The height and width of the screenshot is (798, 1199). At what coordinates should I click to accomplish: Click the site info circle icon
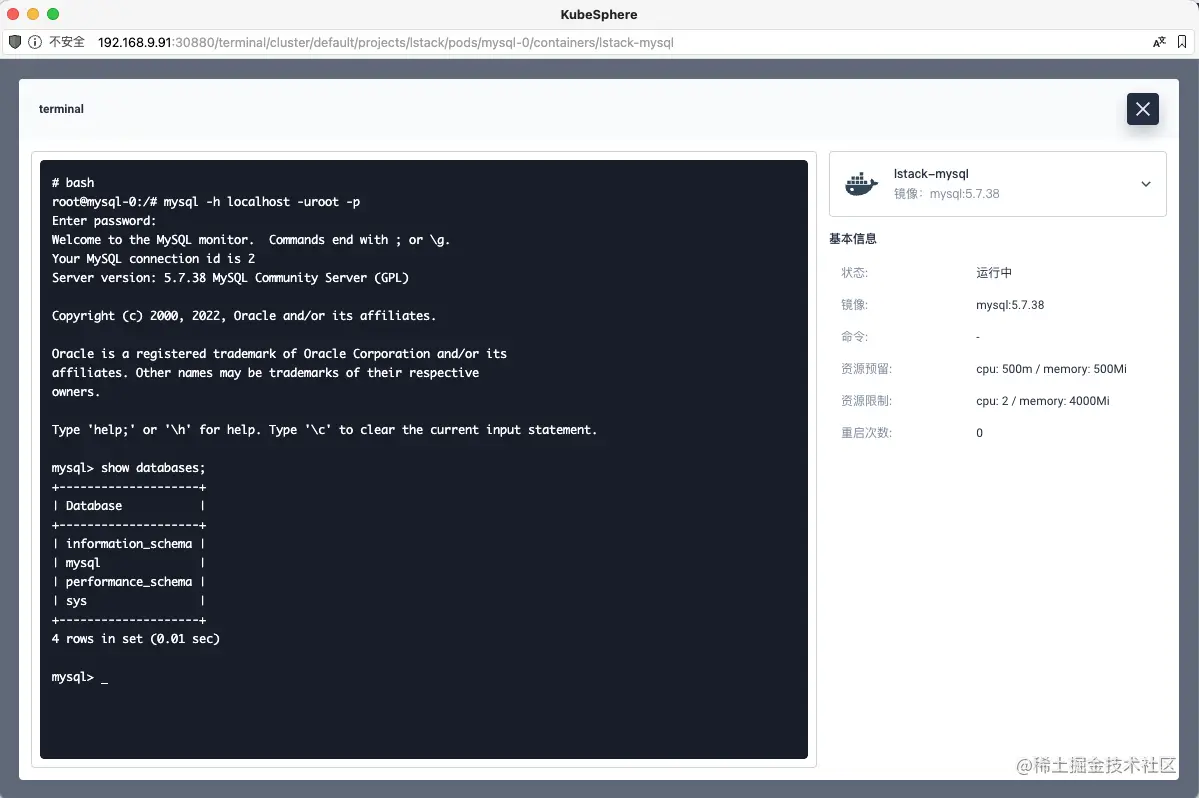pyautogui.click(x=35, y=42)
